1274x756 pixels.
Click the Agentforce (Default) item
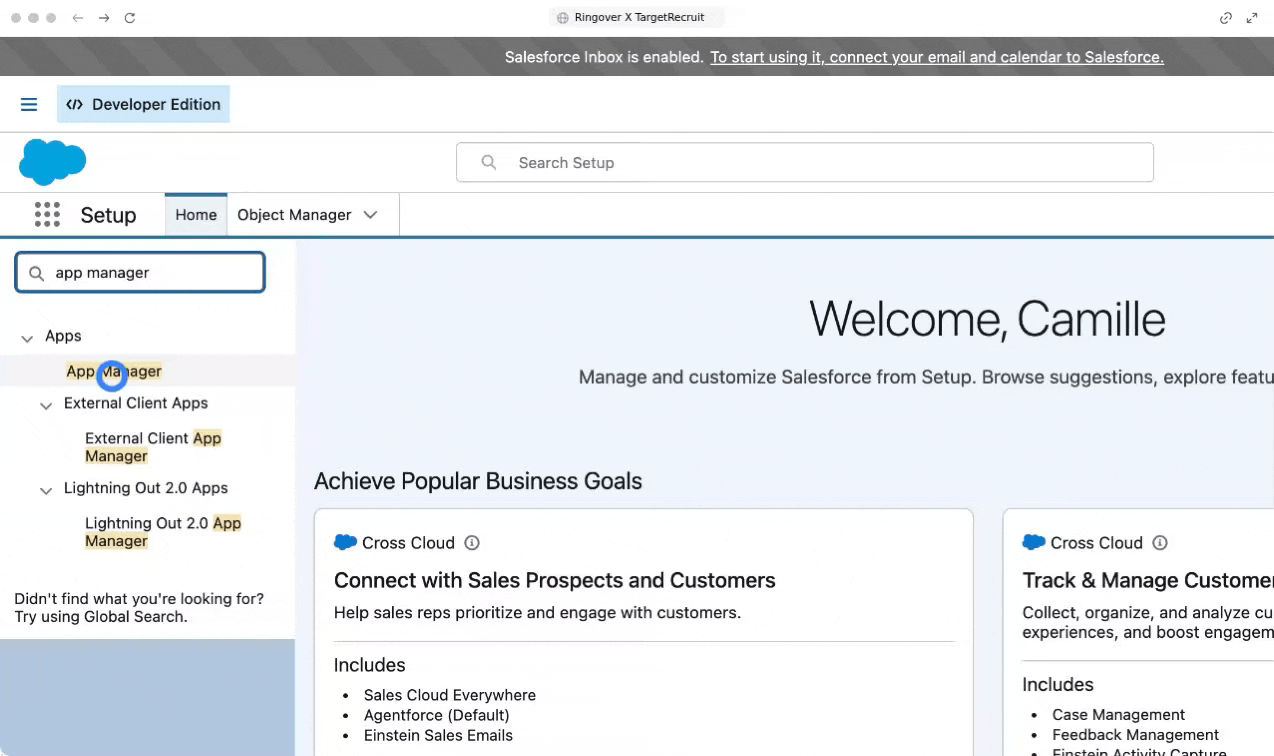[x=437, y=715]
